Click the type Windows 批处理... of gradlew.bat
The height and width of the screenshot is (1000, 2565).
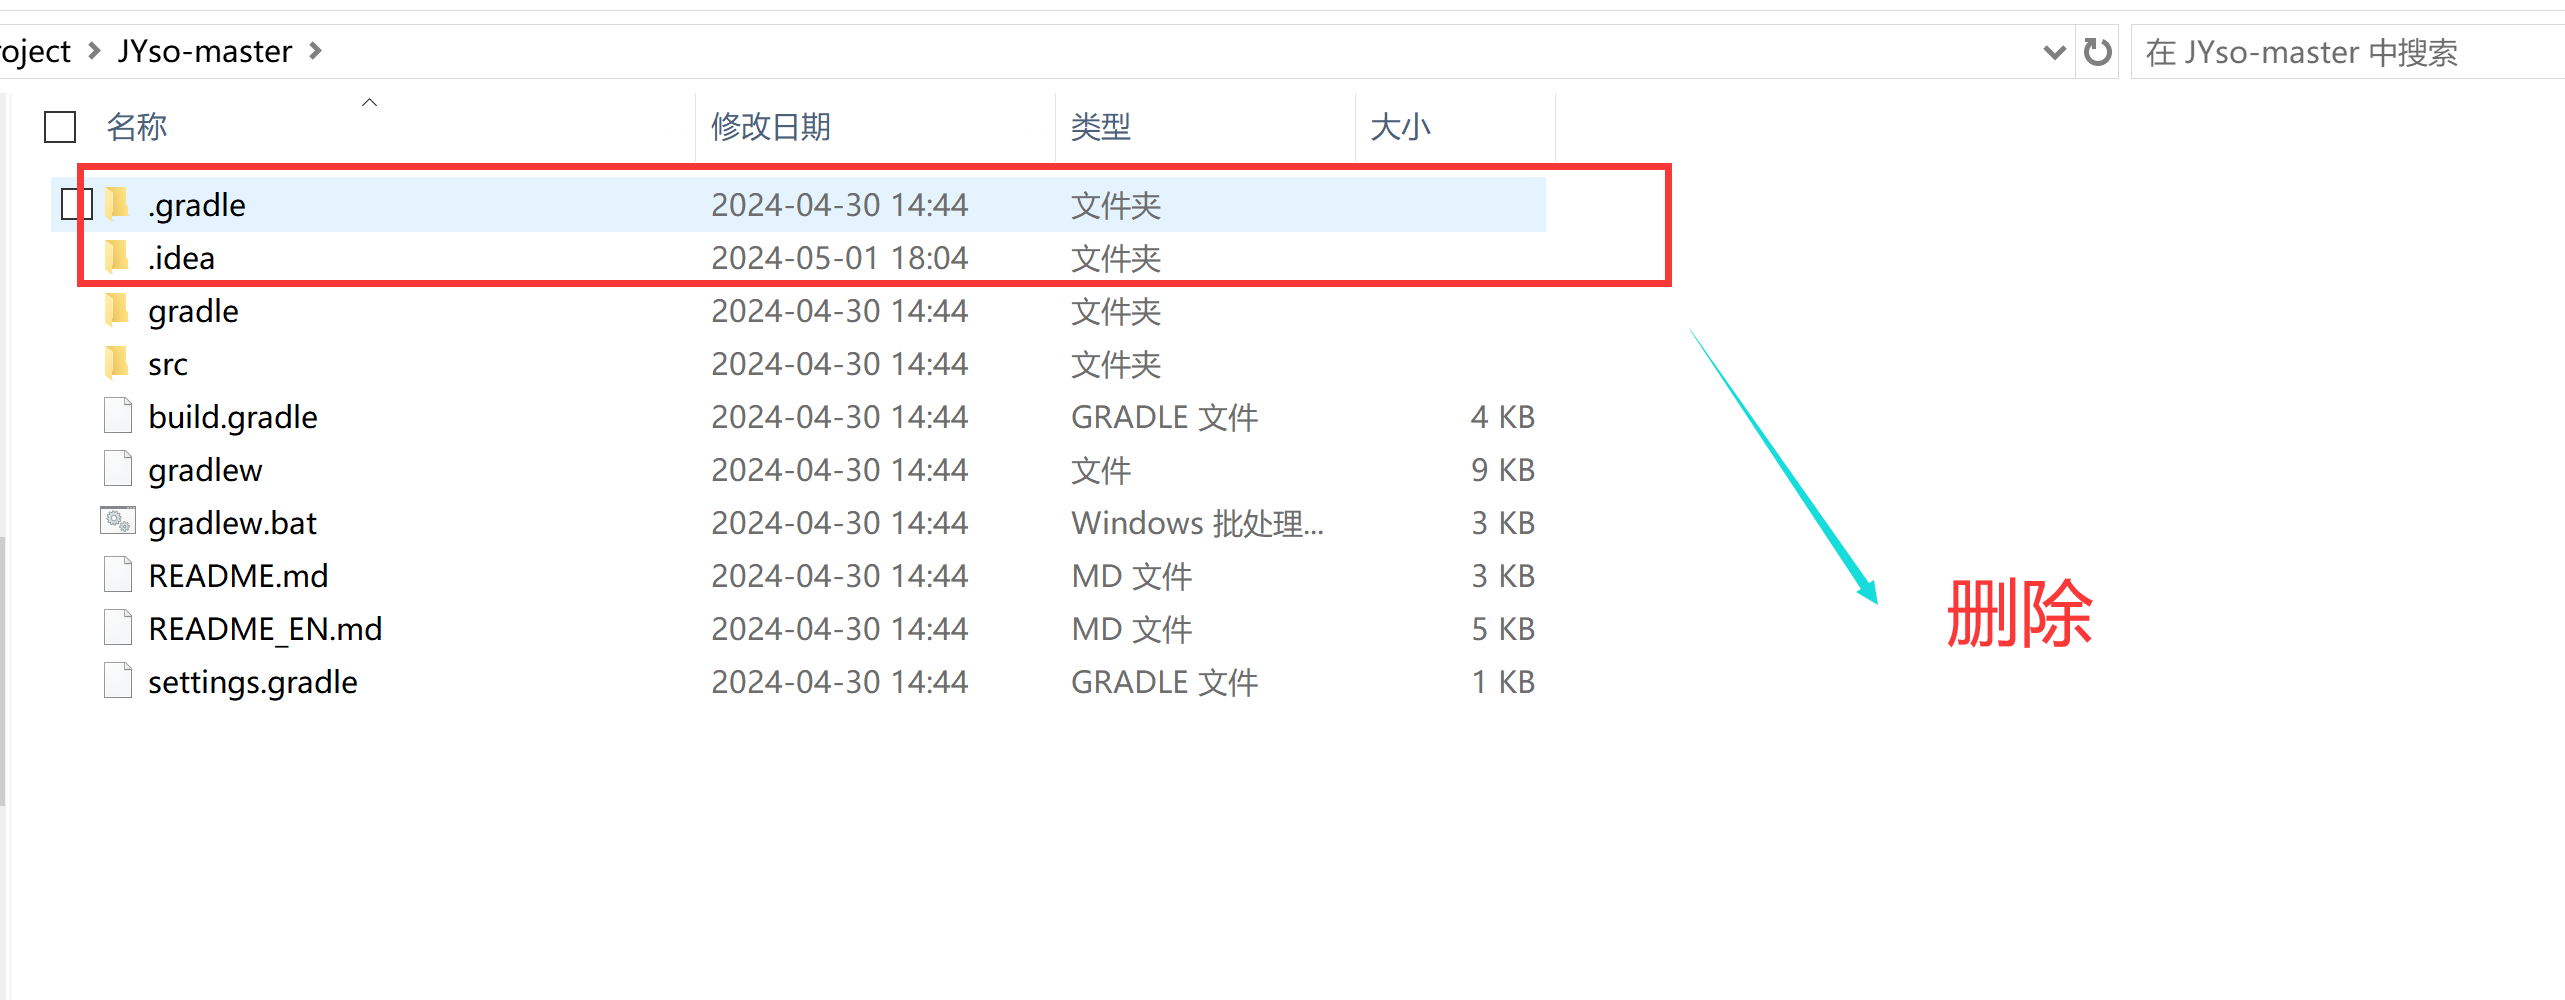click(1197, 523)
